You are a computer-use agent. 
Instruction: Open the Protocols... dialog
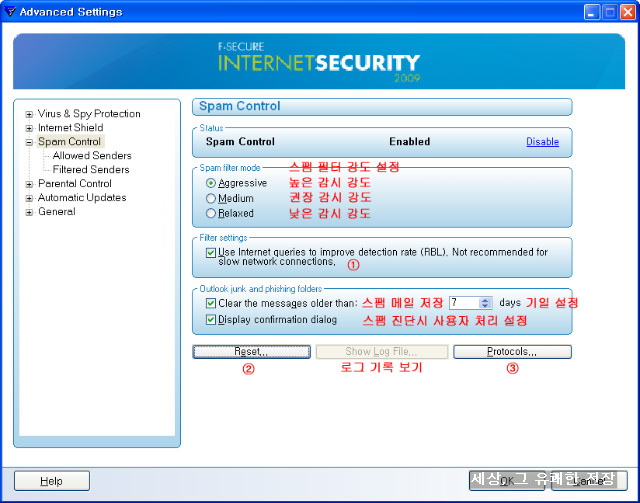[512, 352]
